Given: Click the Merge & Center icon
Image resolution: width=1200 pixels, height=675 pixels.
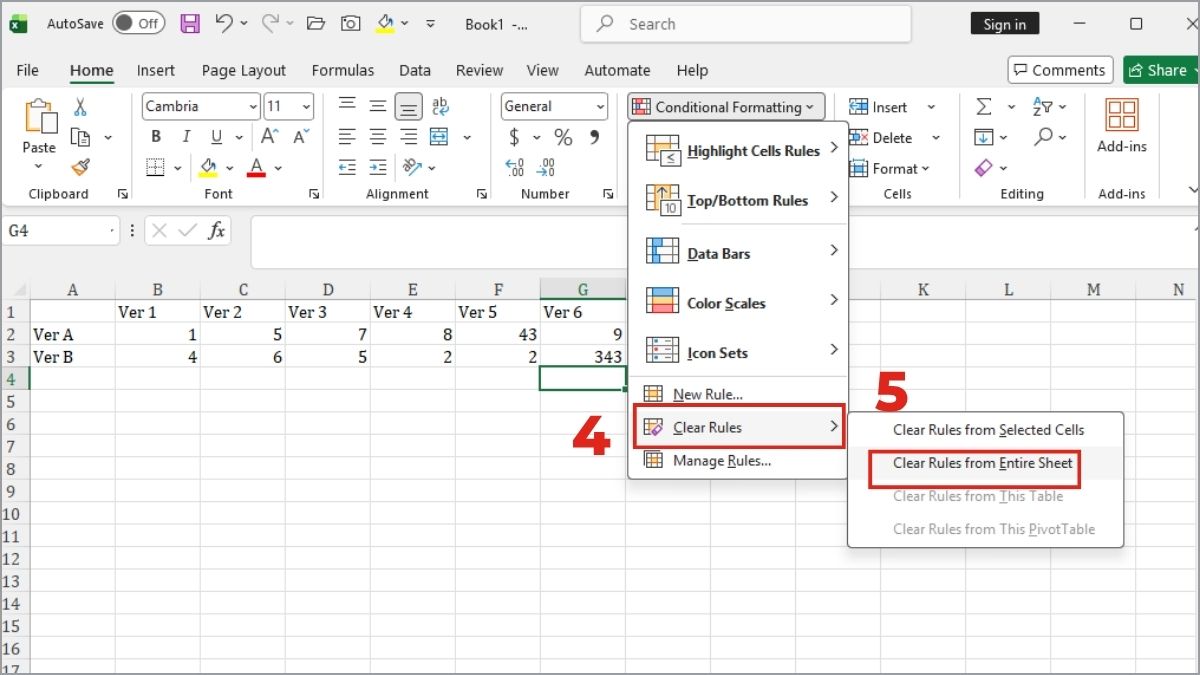Looking at the screenshot, I should [439, 137].
